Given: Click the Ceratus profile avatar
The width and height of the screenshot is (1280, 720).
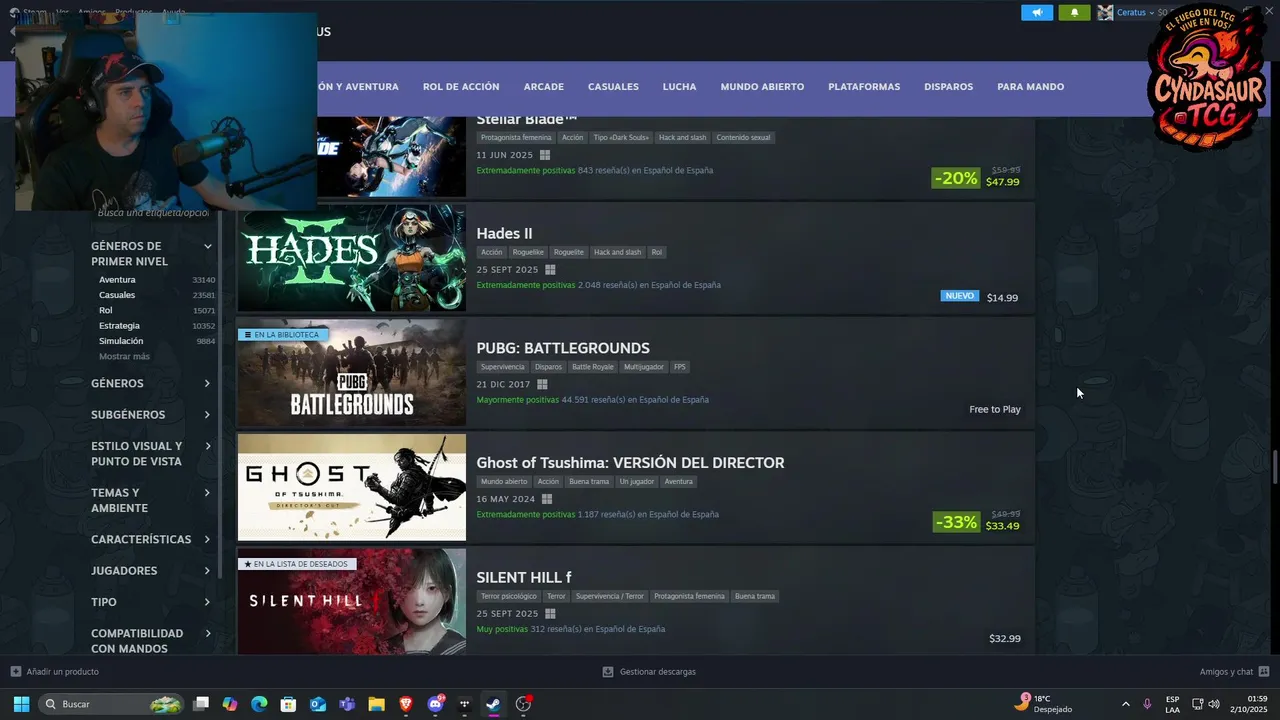Looking at the screenshot, I should tap(1105, 12).
